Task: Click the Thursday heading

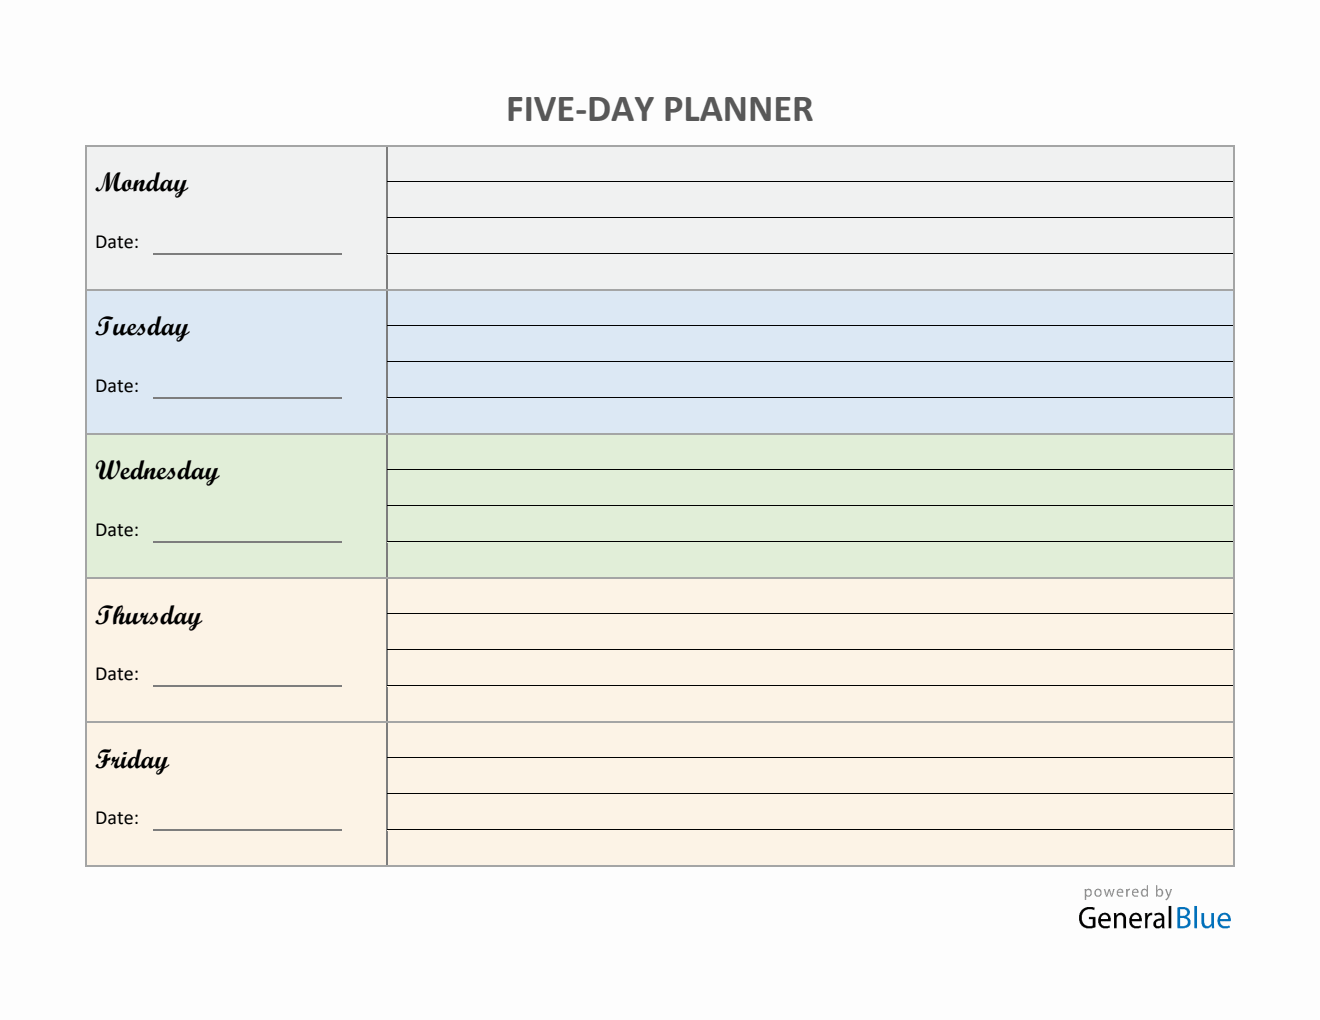Action: (x=149, y=616)
